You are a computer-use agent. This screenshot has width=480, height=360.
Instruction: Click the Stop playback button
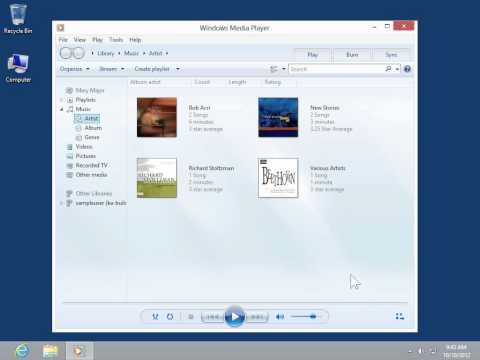click(191, 316)
